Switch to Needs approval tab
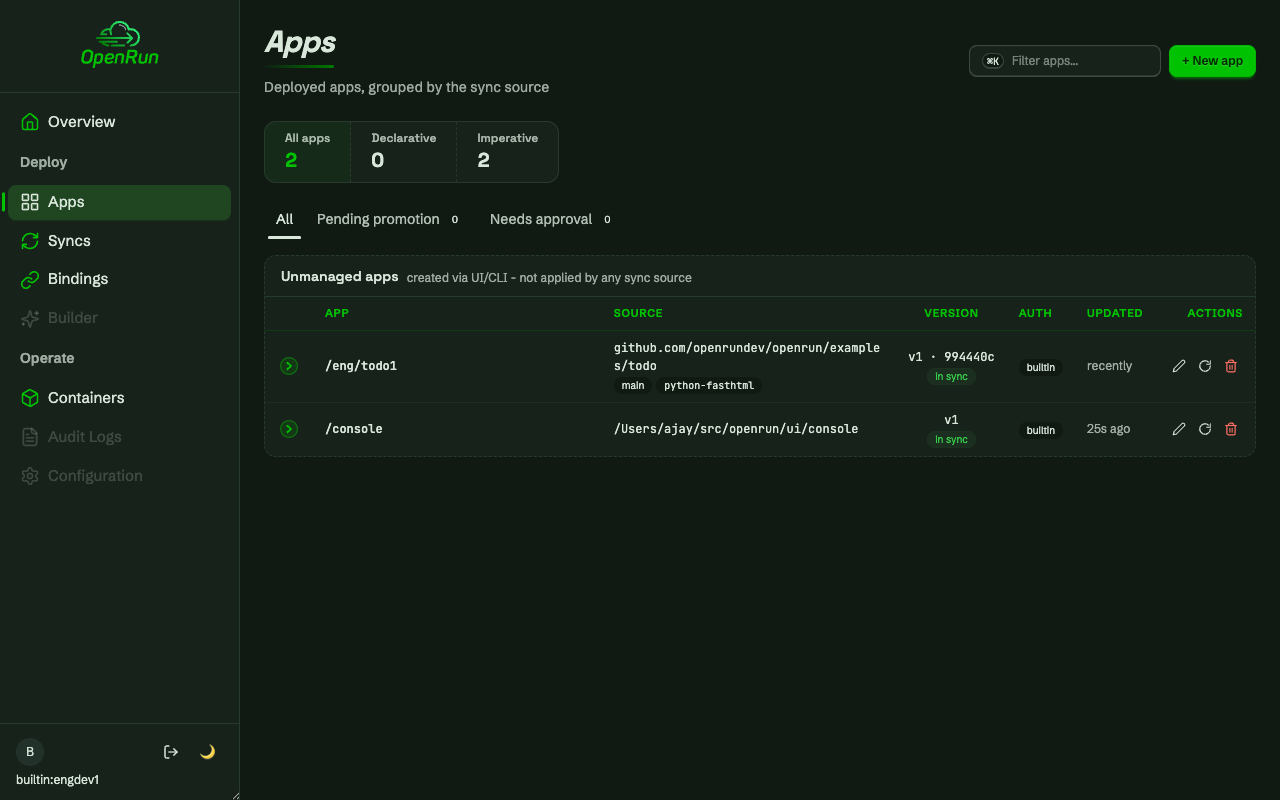 click(x=551, y=219)
